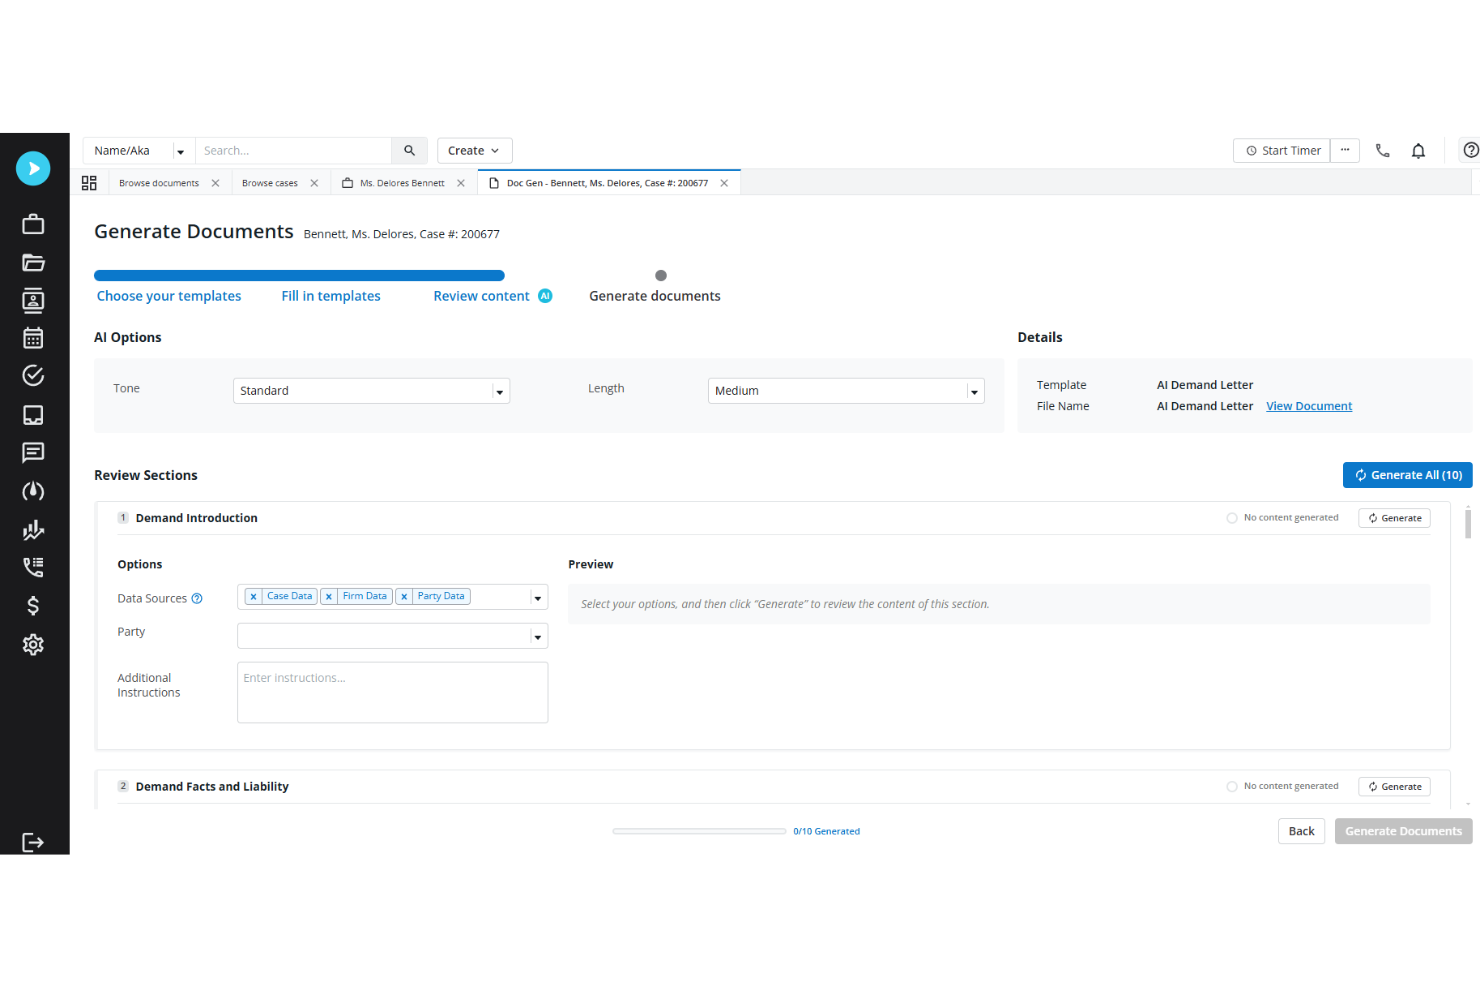The image size is (1480, 987).
Task: Switch to the Ms. Delores Bennett tab
Action: click(402, 183)
